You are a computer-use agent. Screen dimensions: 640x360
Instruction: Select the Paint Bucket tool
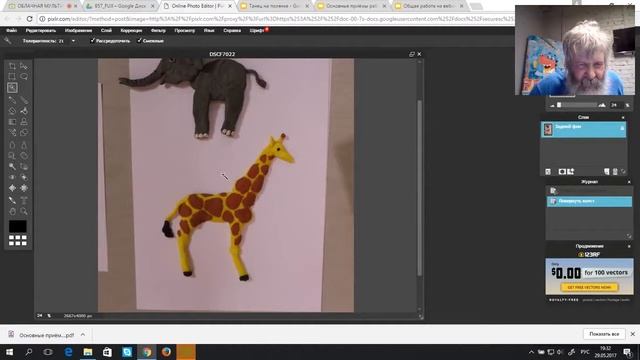tap(24, 111)
